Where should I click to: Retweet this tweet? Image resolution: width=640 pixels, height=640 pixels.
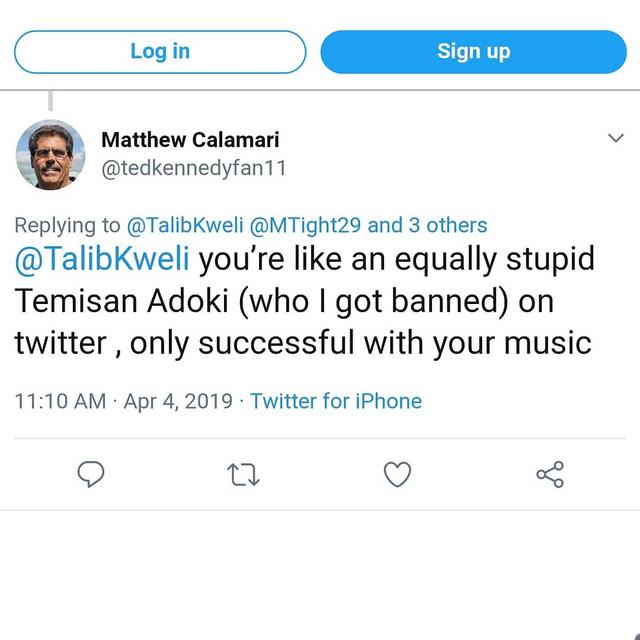click(x=245, y=474)
